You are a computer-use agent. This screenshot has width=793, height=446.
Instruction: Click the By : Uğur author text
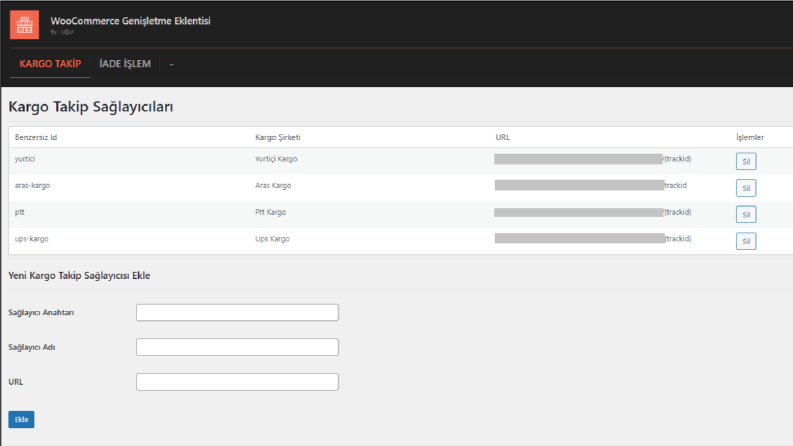point(62,32)
